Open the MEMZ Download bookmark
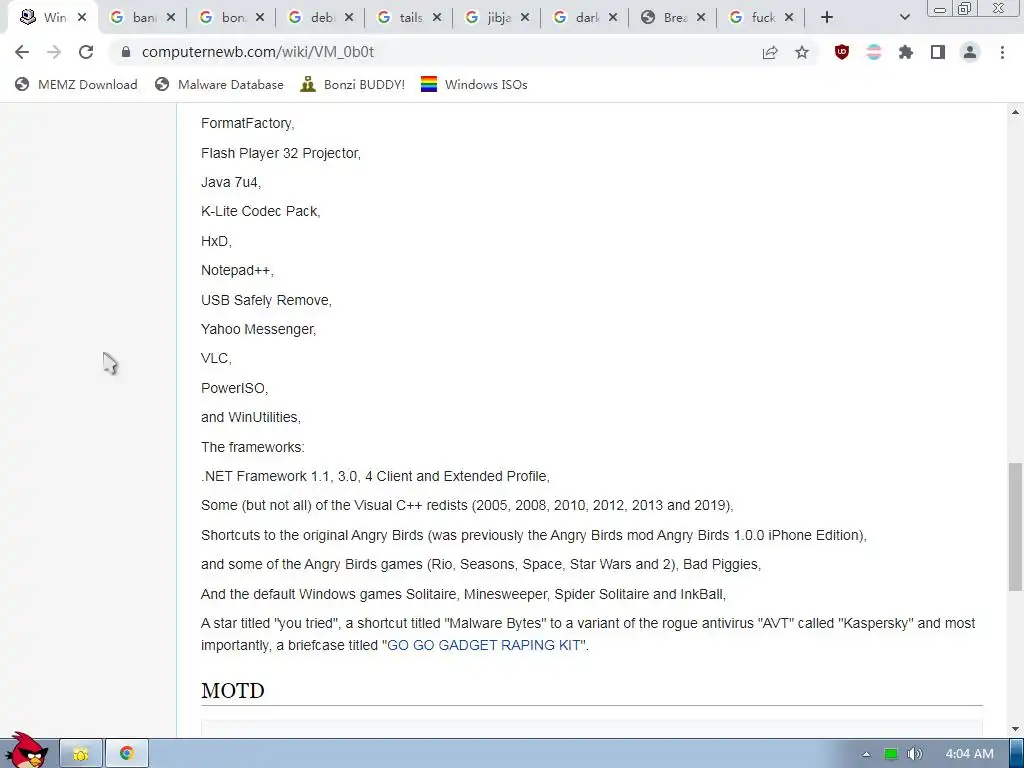 click(76, 84)
